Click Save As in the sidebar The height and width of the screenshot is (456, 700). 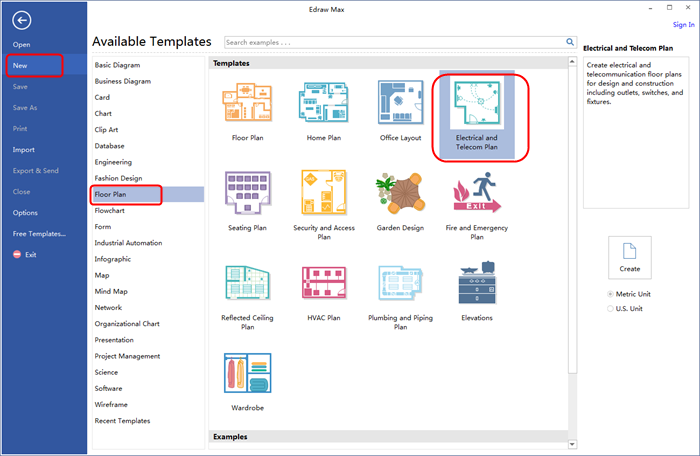(25, 108)
